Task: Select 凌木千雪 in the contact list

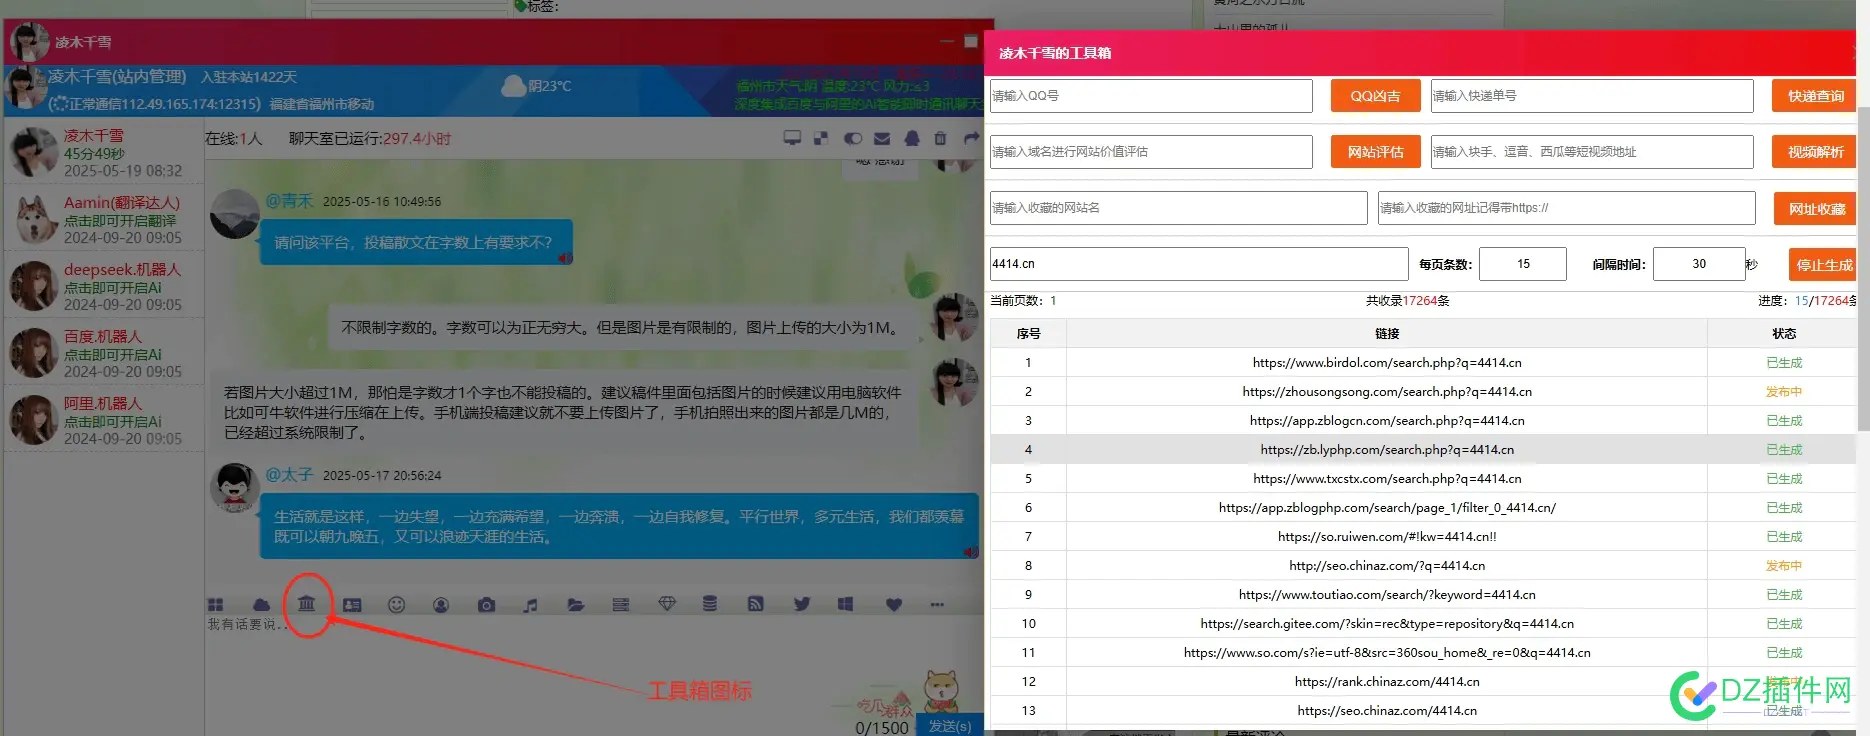Action: (104, 152)
